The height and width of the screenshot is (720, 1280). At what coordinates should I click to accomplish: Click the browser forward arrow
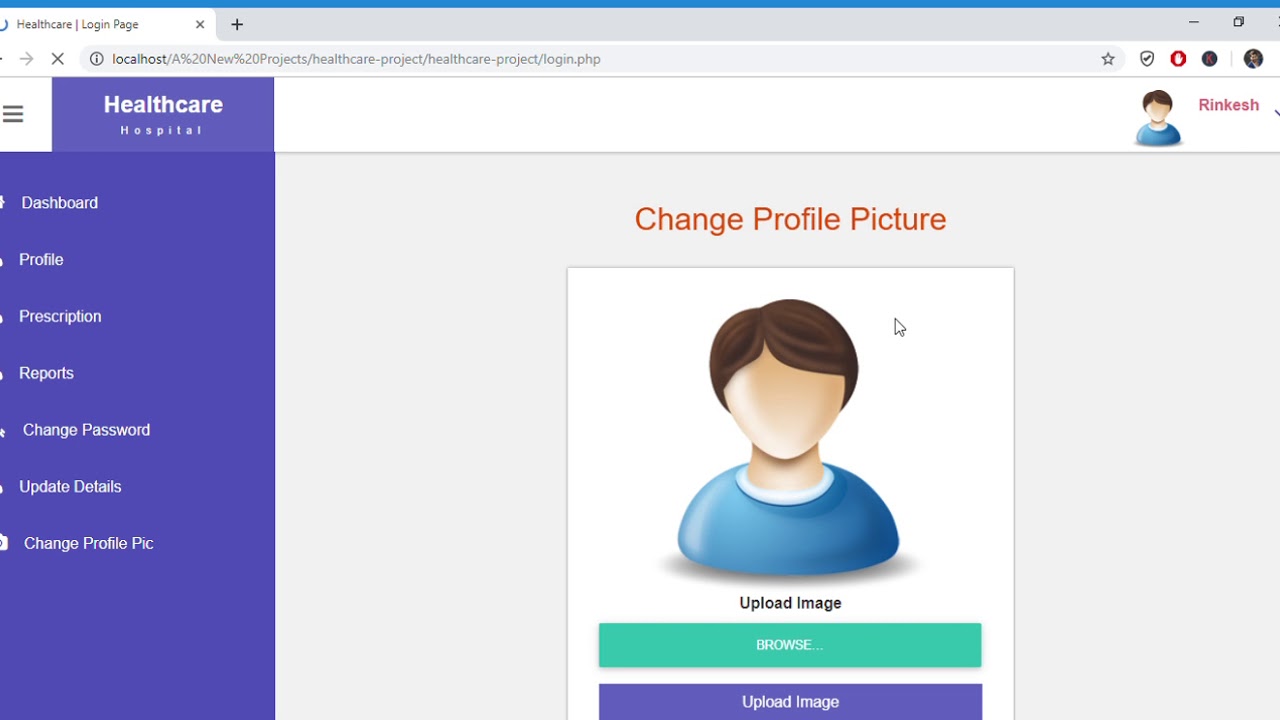pos(27,59)
